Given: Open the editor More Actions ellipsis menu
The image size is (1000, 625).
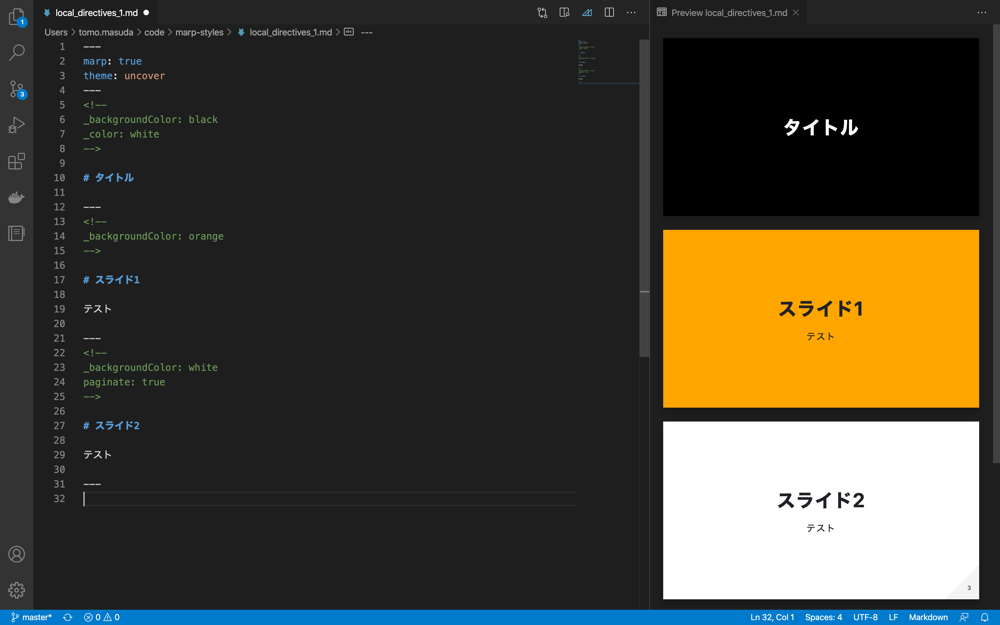Looking at the screenshot, I should point(631,12).
